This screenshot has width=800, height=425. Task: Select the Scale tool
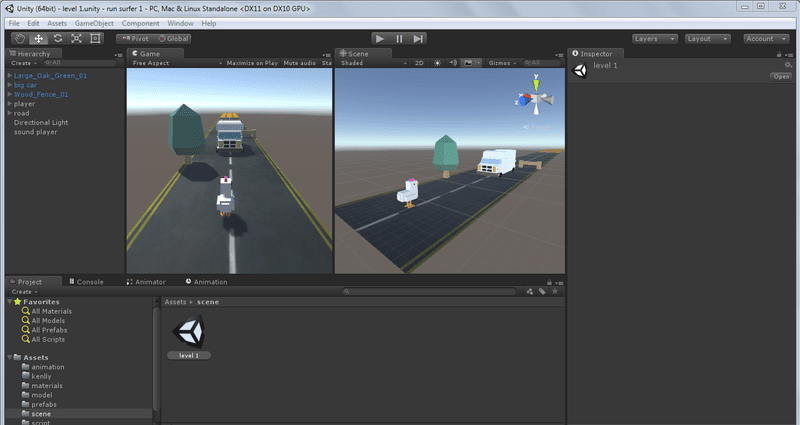(76, 38)
